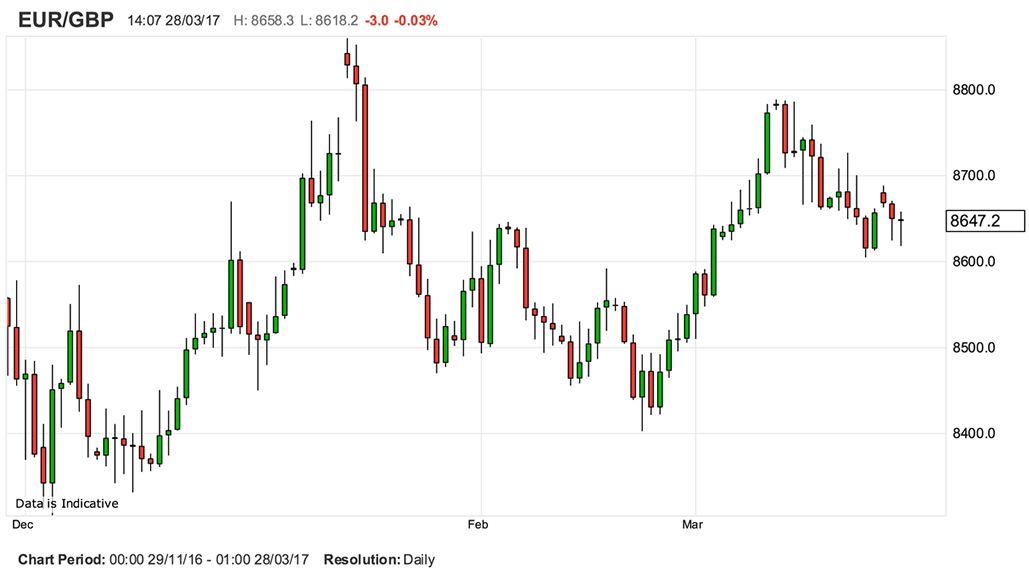
Task: Select the Dec marker on time axis
Action: [22, 524]
